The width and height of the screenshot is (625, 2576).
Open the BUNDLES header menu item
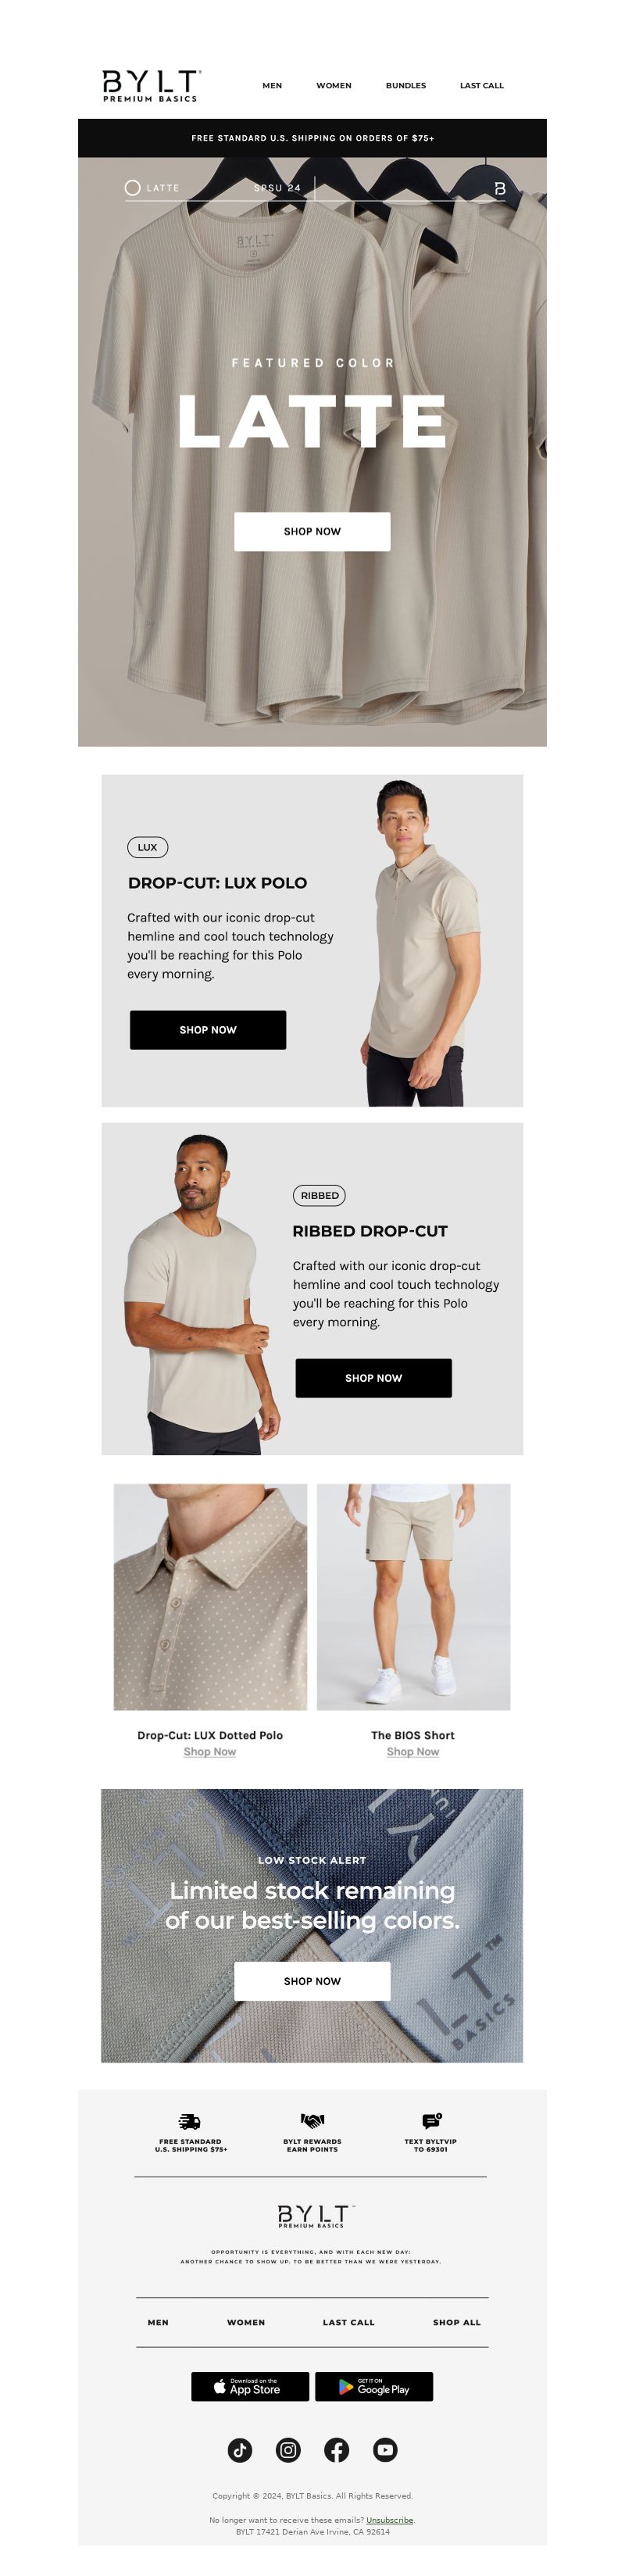[x=406, y=86]
